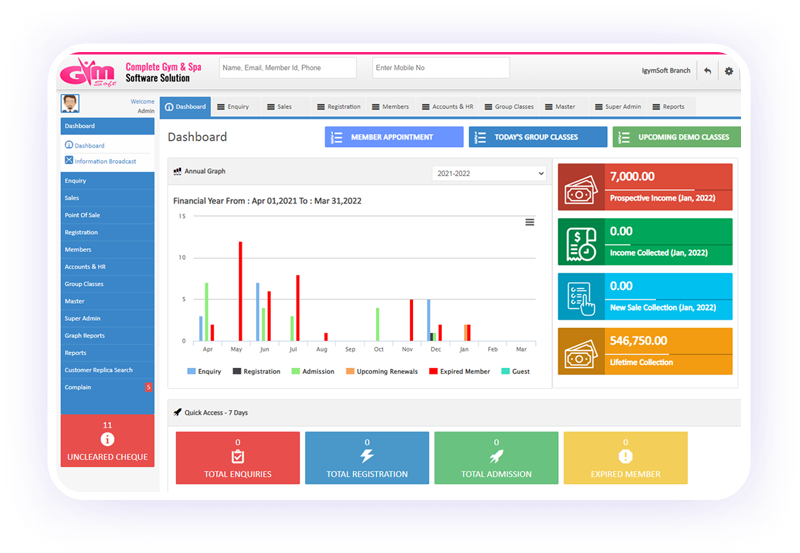Image resolution: width=800 pixels, height=553 pixels.
Task: Expand sidebar Sales menu
Action: 107,198
